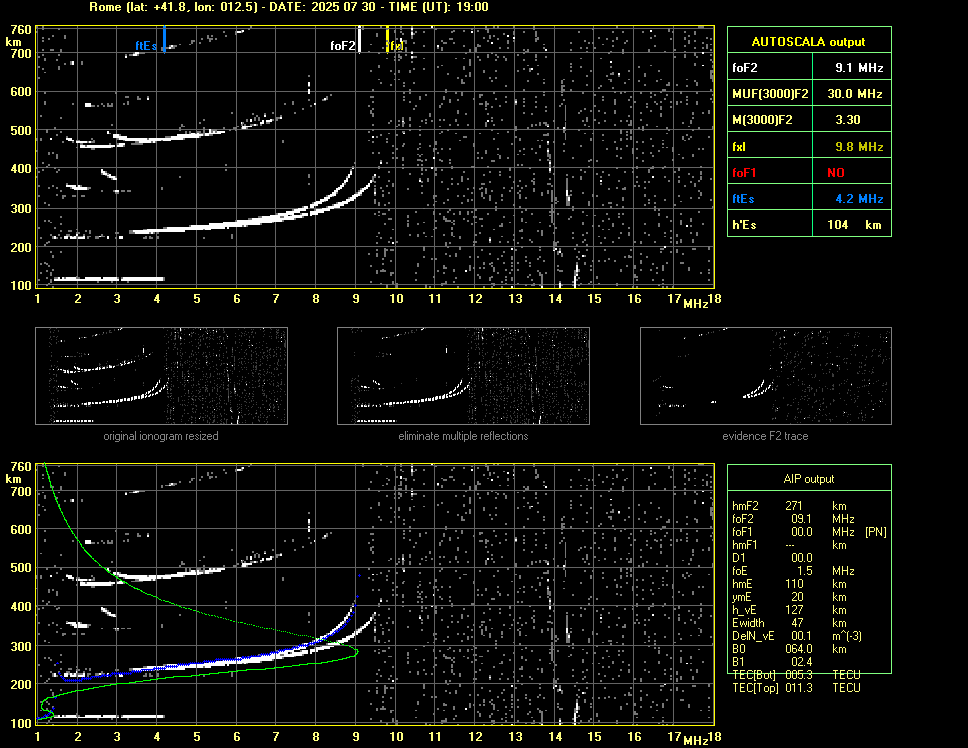968x748 pixels.
Task: Click the hmF2 271 km row
Action: click(x=789, y=505)
